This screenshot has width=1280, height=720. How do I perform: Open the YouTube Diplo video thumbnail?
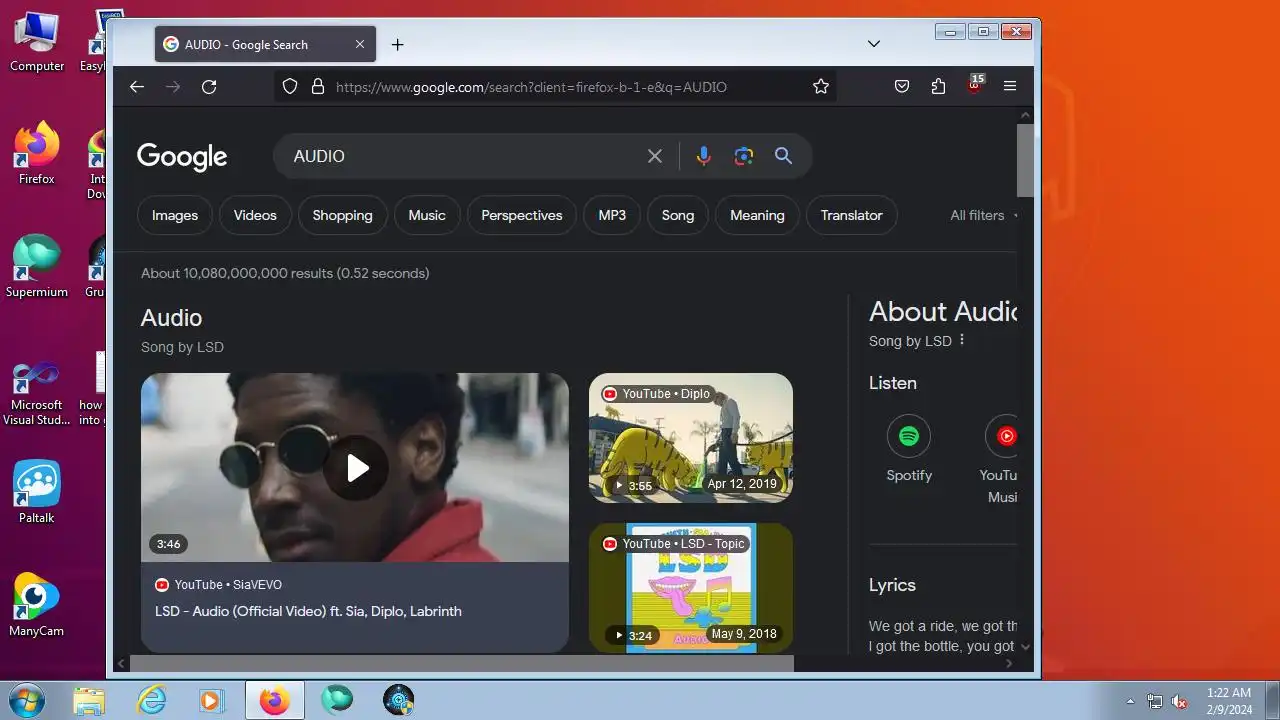click(x=691, y=438)
